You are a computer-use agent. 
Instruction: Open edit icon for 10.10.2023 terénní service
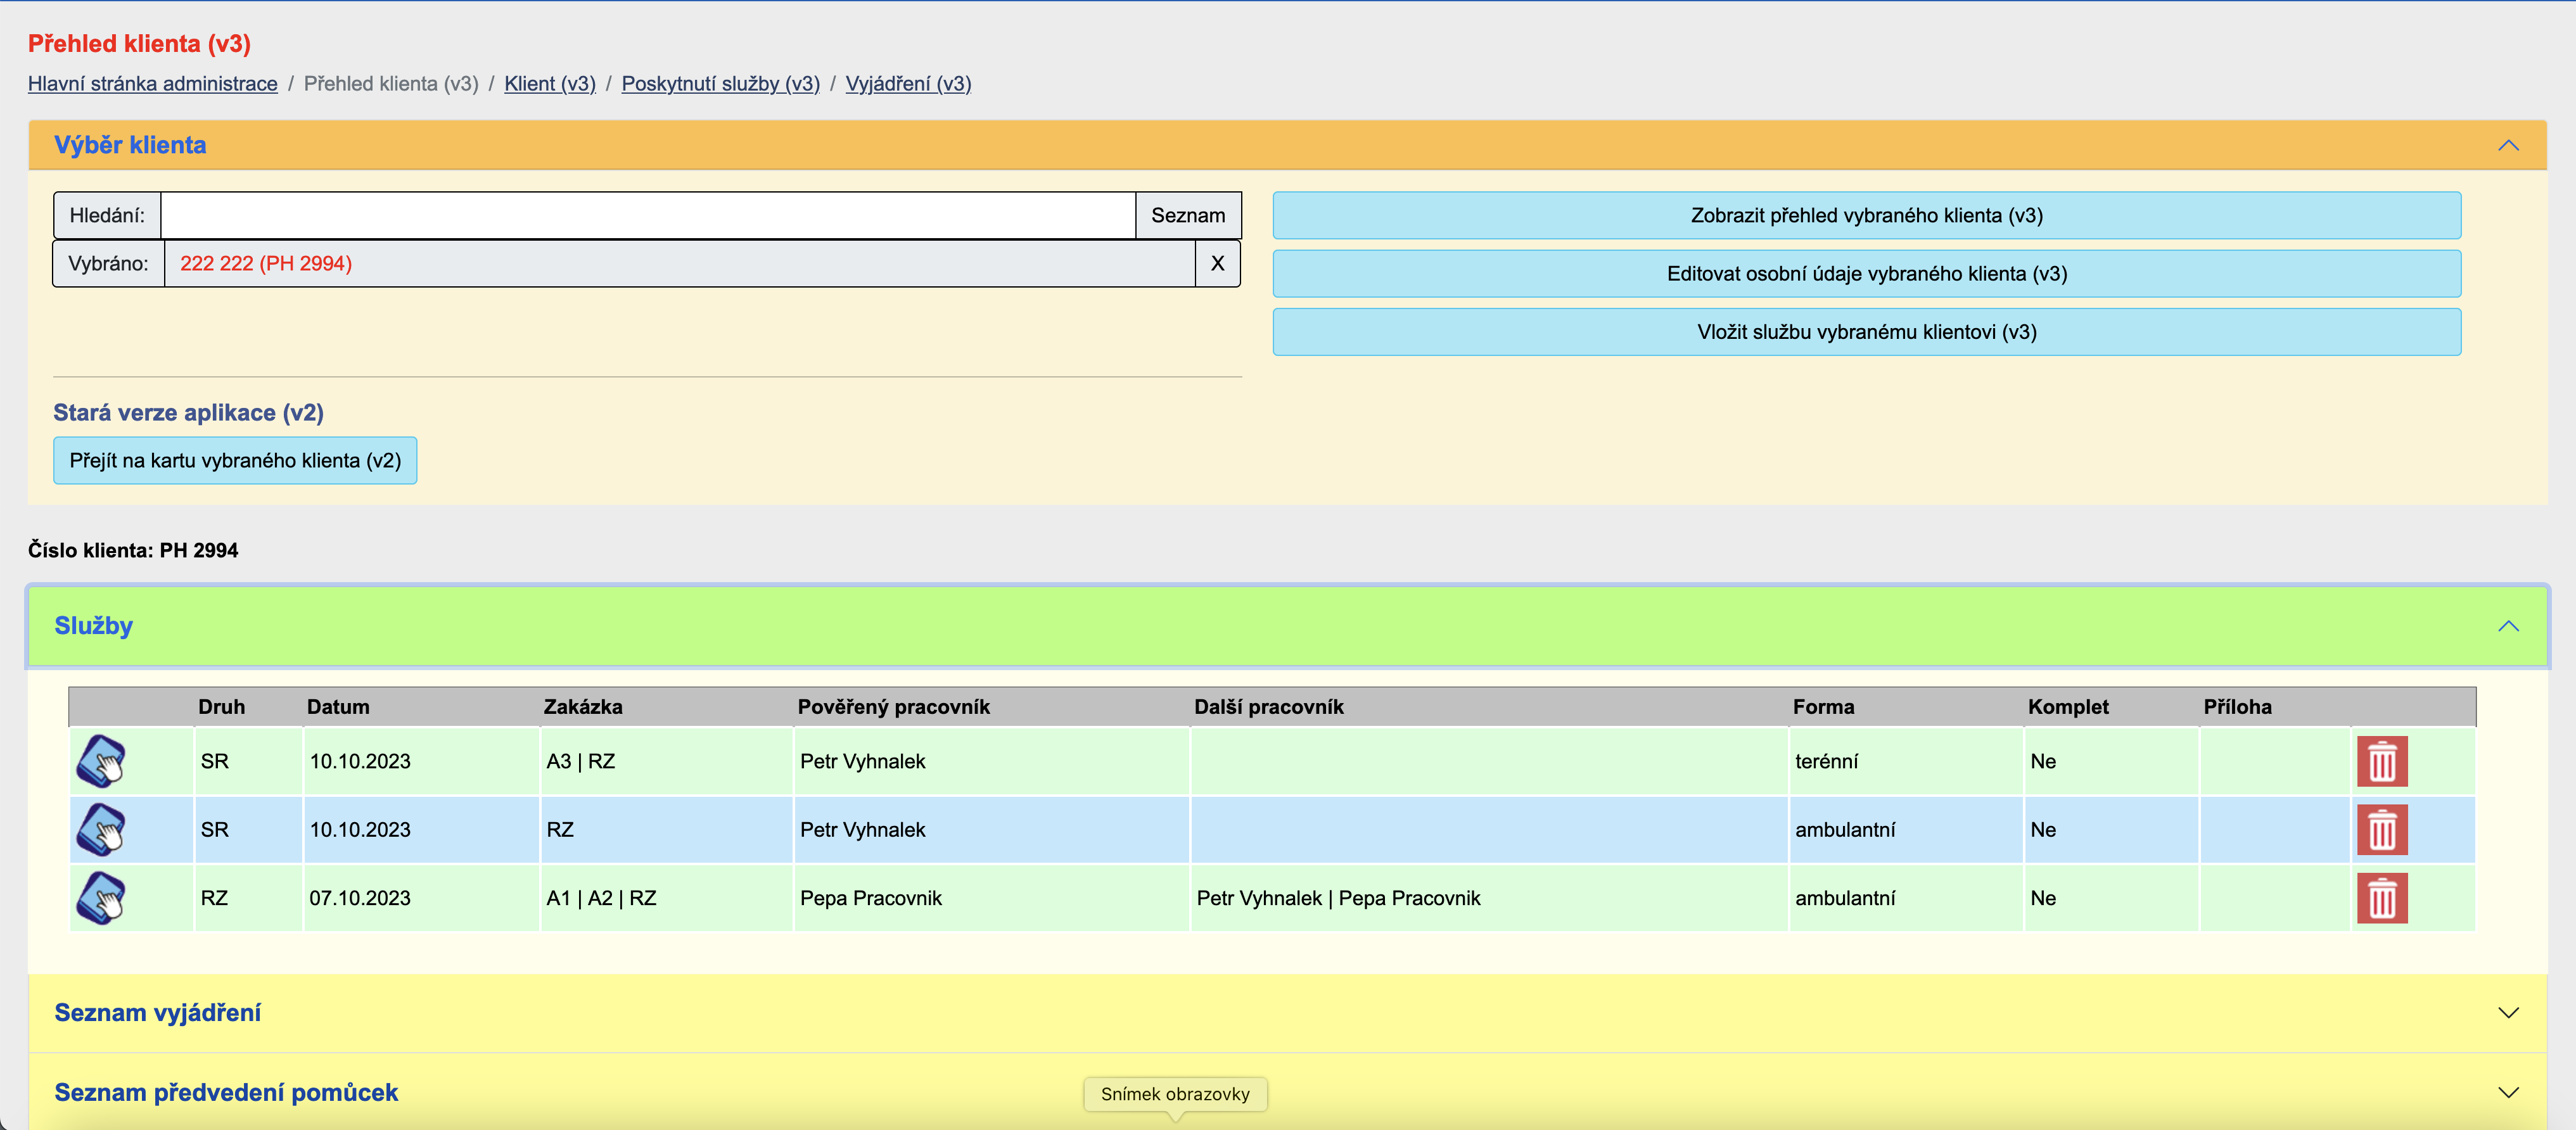point(101,761)
